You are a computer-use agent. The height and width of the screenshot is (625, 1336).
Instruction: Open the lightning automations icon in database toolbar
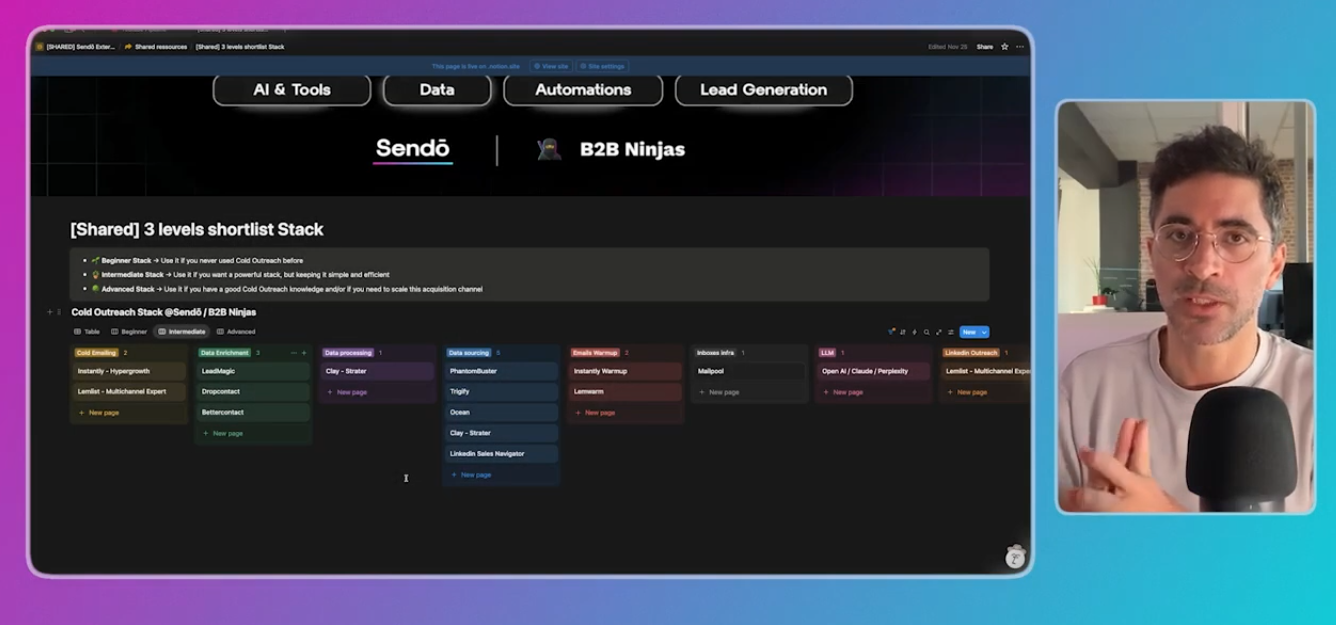click(x=915, y=332)
